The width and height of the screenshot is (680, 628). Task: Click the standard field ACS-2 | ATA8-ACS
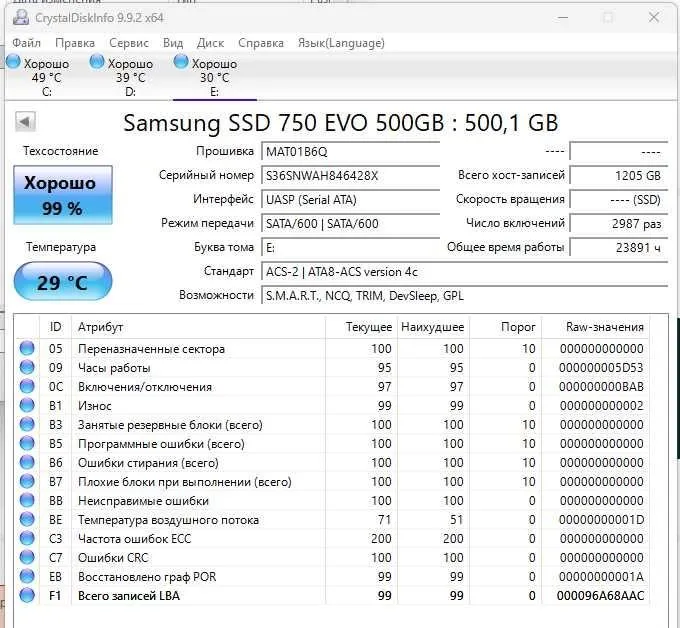(464, 272)
